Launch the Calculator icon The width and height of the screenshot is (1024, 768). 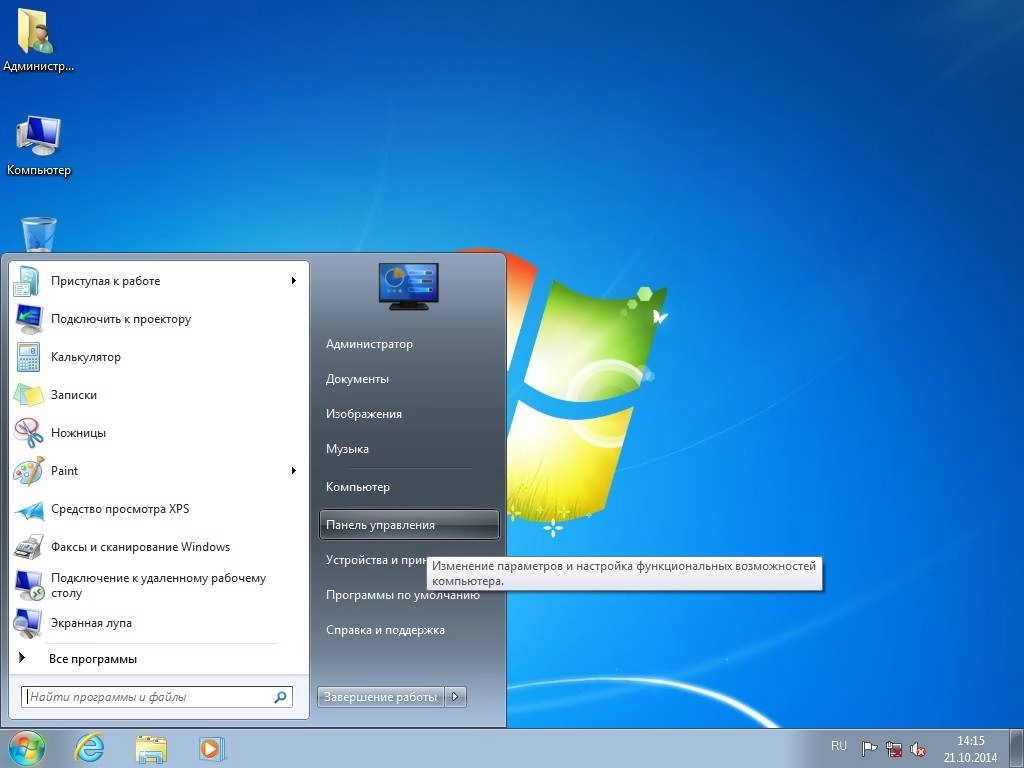(x=29, y=357)
